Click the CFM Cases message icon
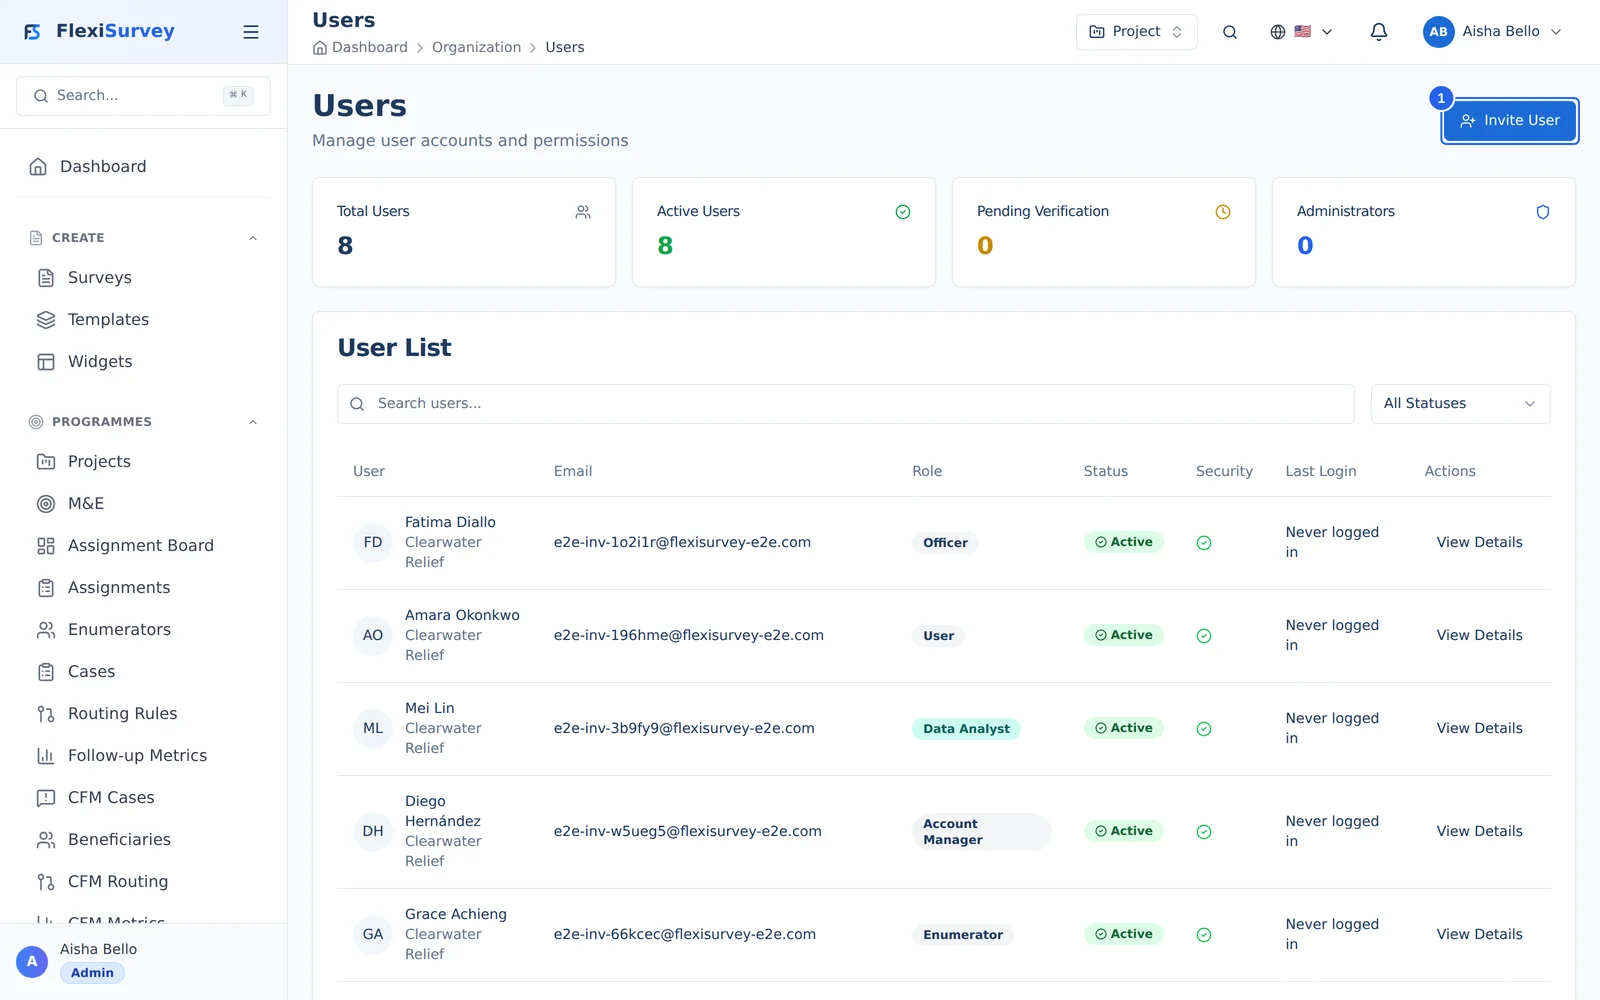 point(46,798)
